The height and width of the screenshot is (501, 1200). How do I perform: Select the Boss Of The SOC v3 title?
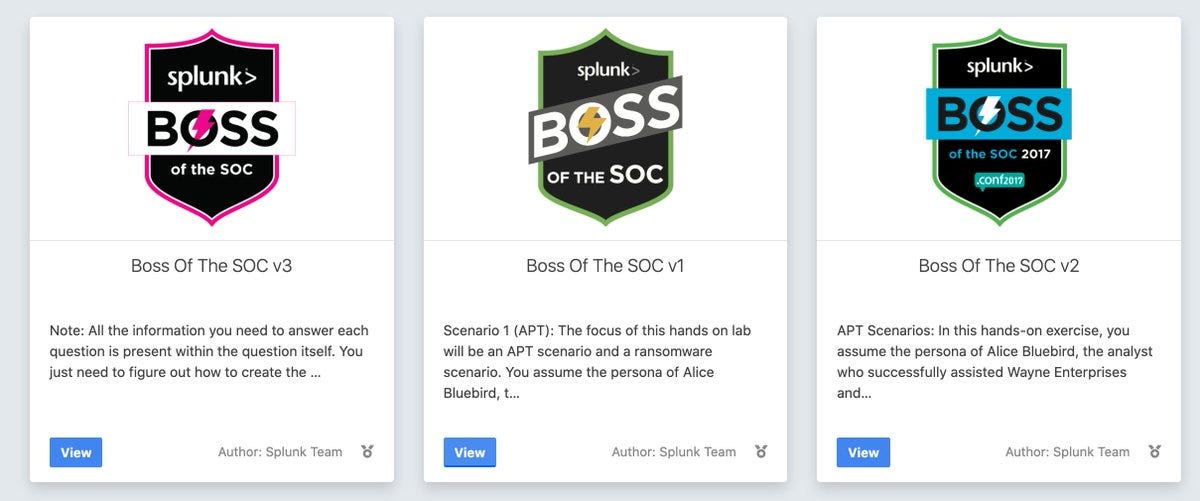point(212,266)
